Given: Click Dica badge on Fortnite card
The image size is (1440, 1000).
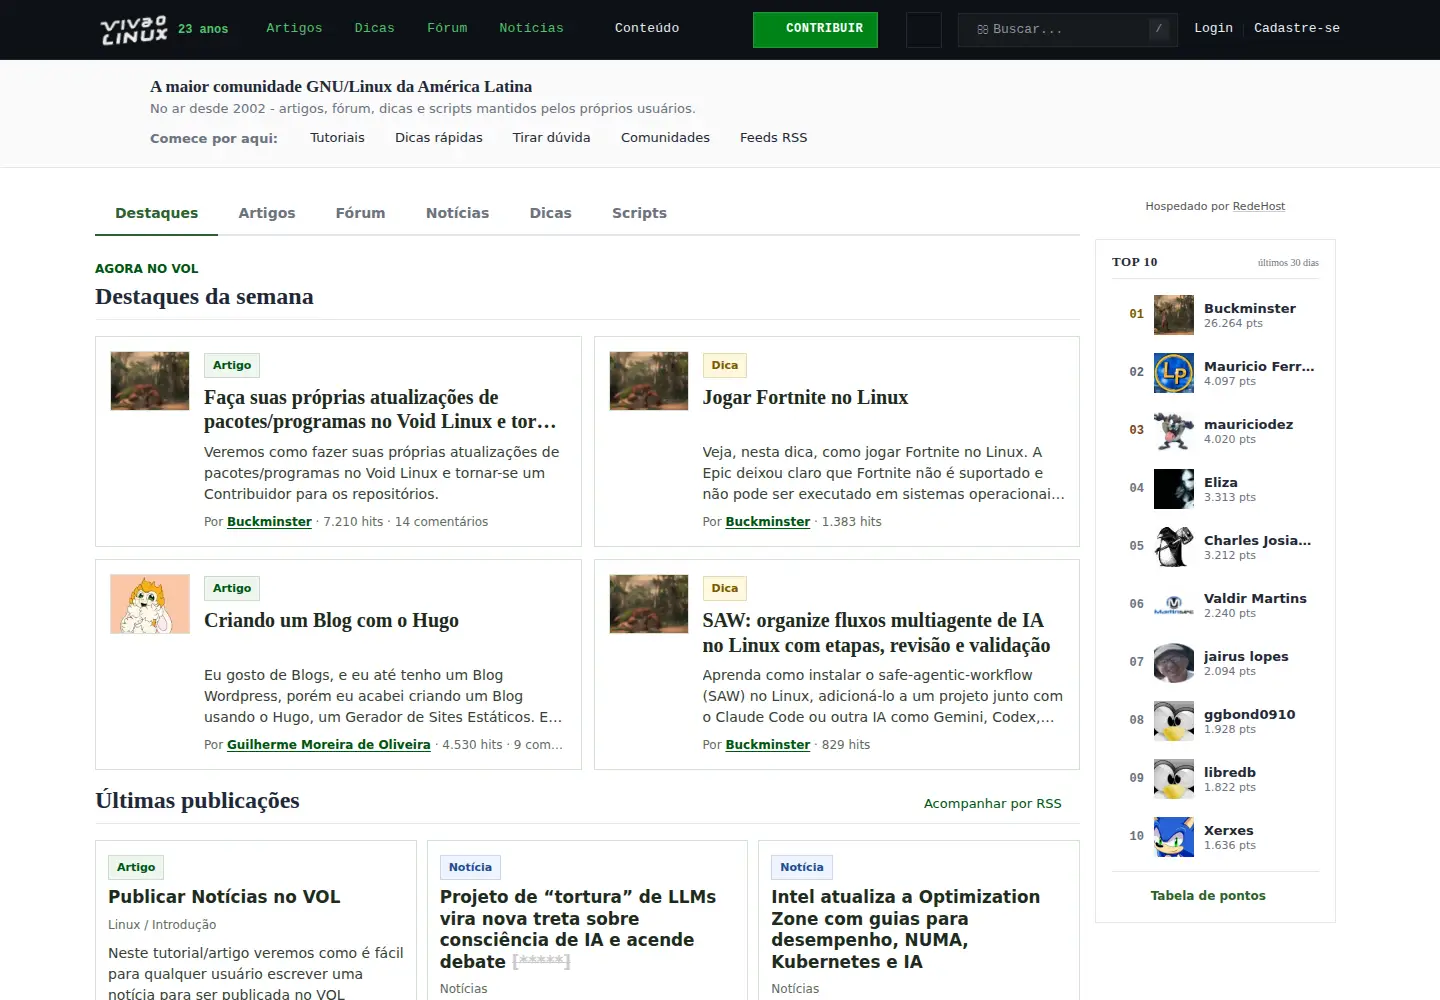Looking at the screenshot, I should pyautogui.click(x=725, y=365).
